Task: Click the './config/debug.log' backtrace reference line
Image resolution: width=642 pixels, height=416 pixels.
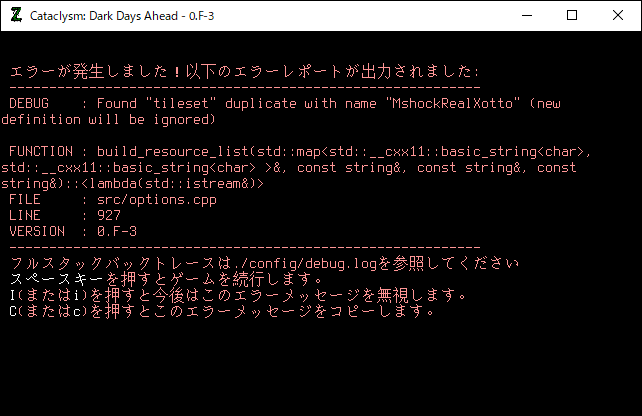Action: (264, 263)
